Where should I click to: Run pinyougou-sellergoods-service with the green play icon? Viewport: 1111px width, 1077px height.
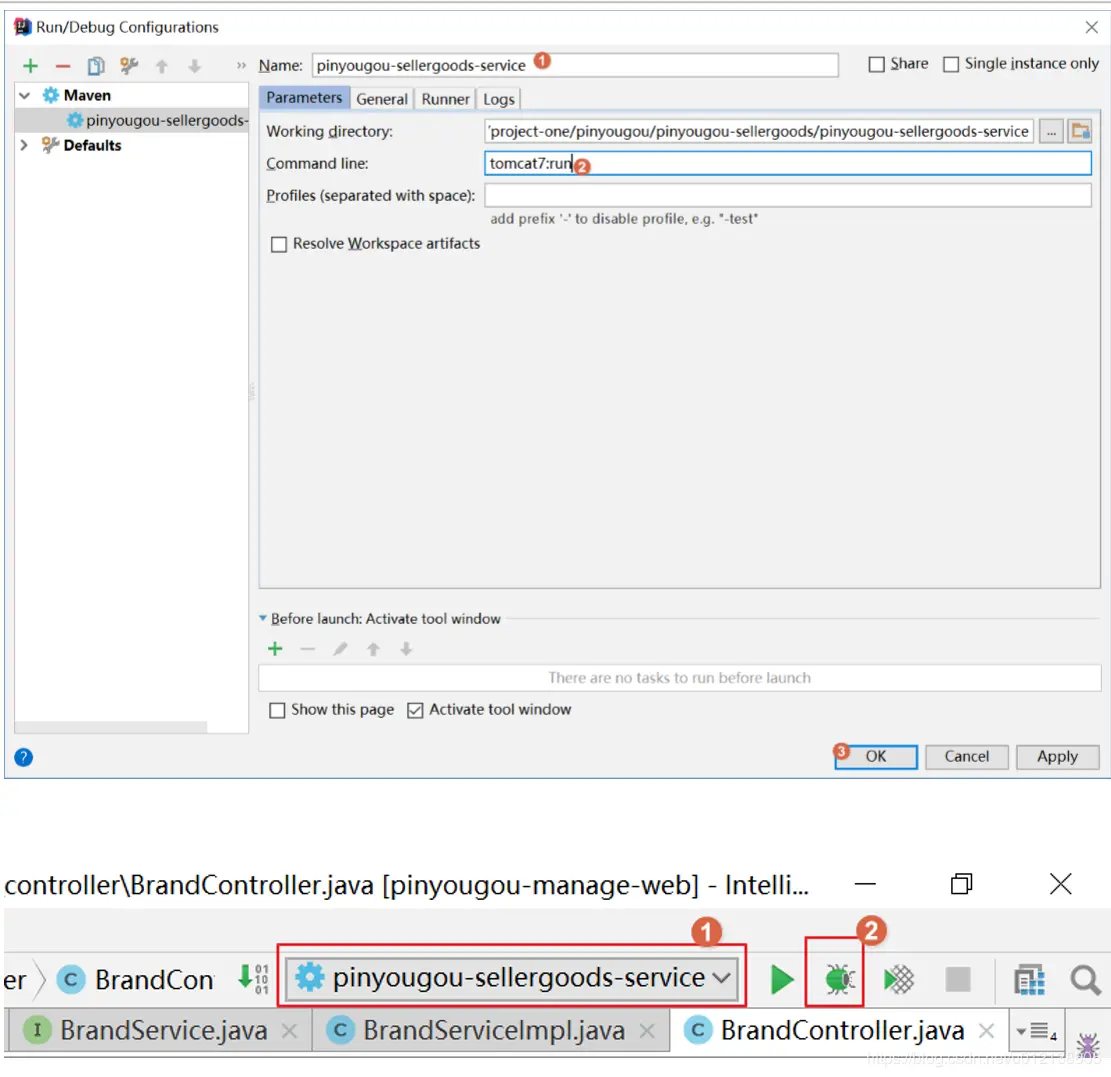tap(782, 979)
